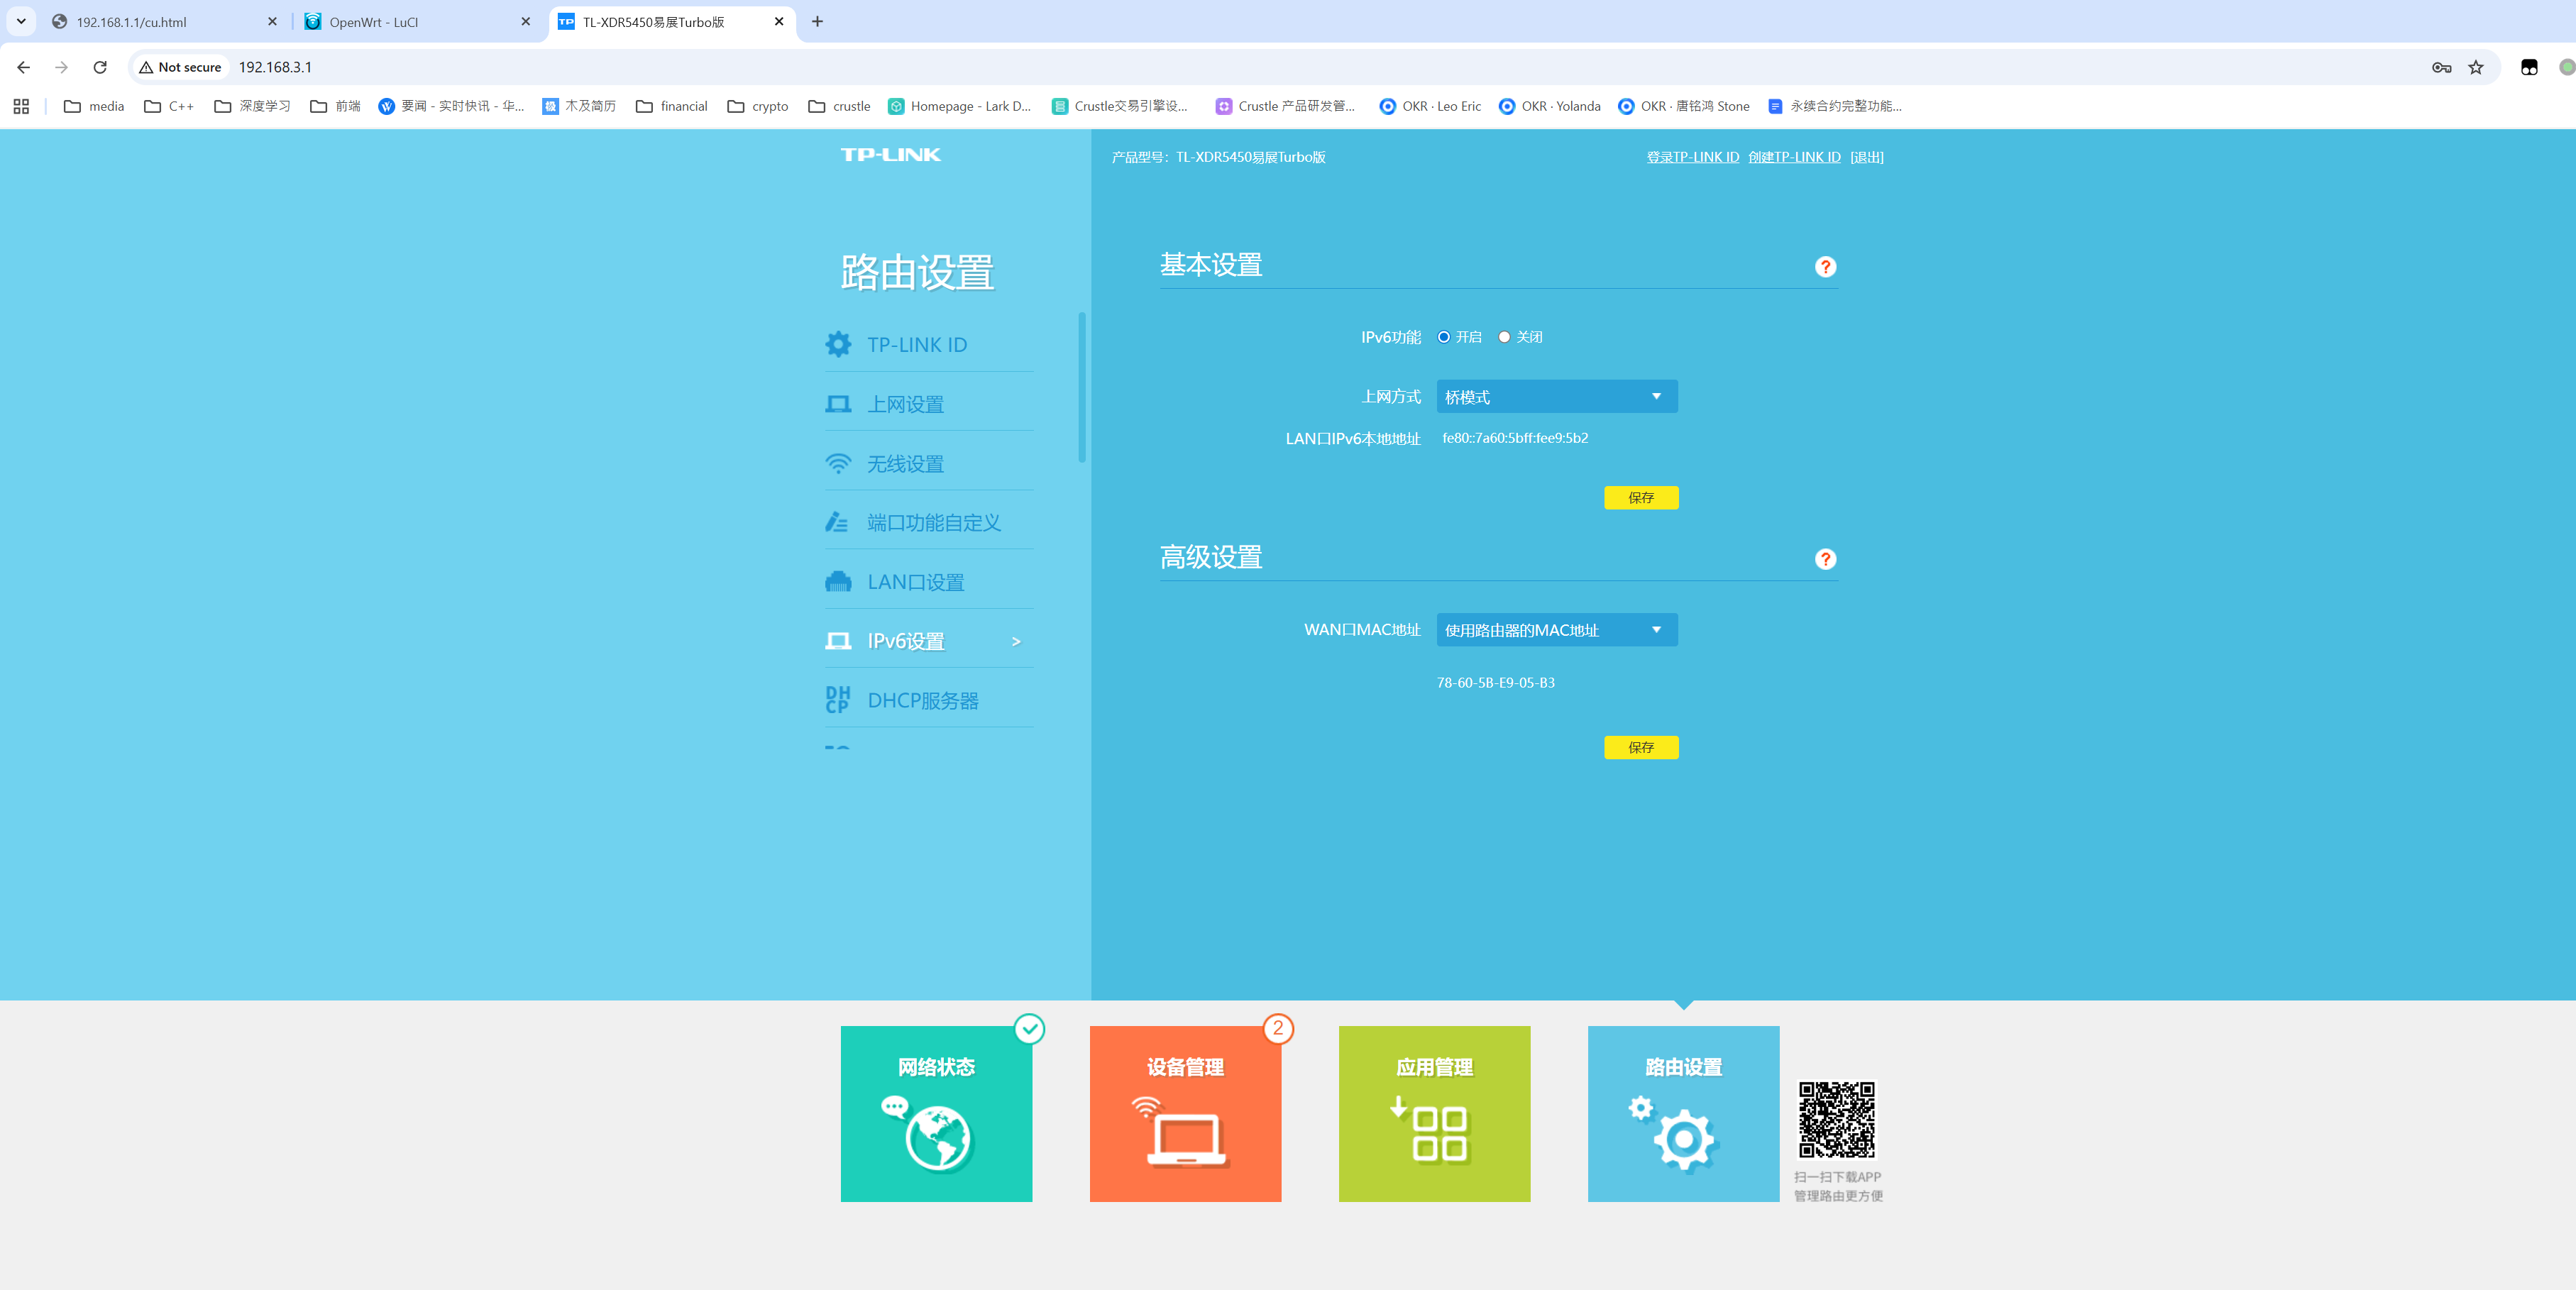Screen dimensions: 2576x1290
Task: Select the IPv6功能 关闭 radio button
Action: (x=1504, y=337)
